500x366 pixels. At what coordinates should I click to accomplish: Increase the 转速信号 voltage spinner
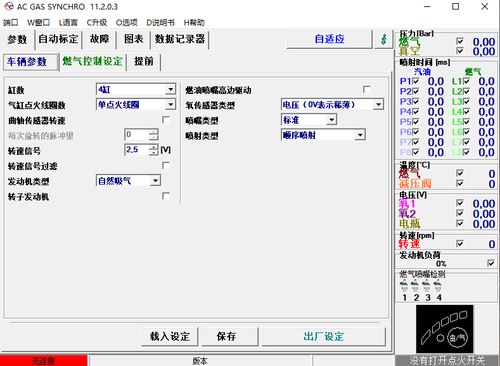[153, 147]
